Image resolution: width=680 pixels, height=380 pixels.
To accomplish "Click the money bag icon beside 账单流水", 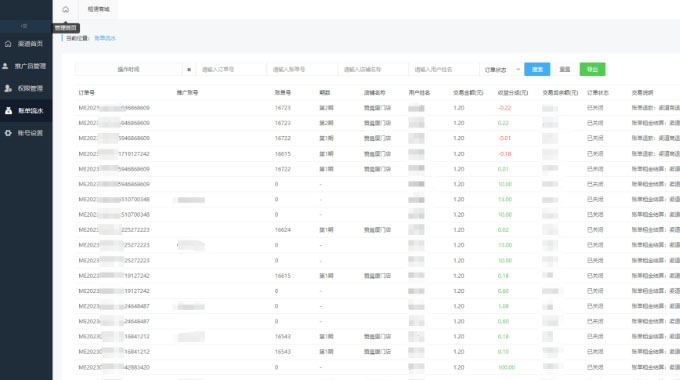I will pos(8,111).
